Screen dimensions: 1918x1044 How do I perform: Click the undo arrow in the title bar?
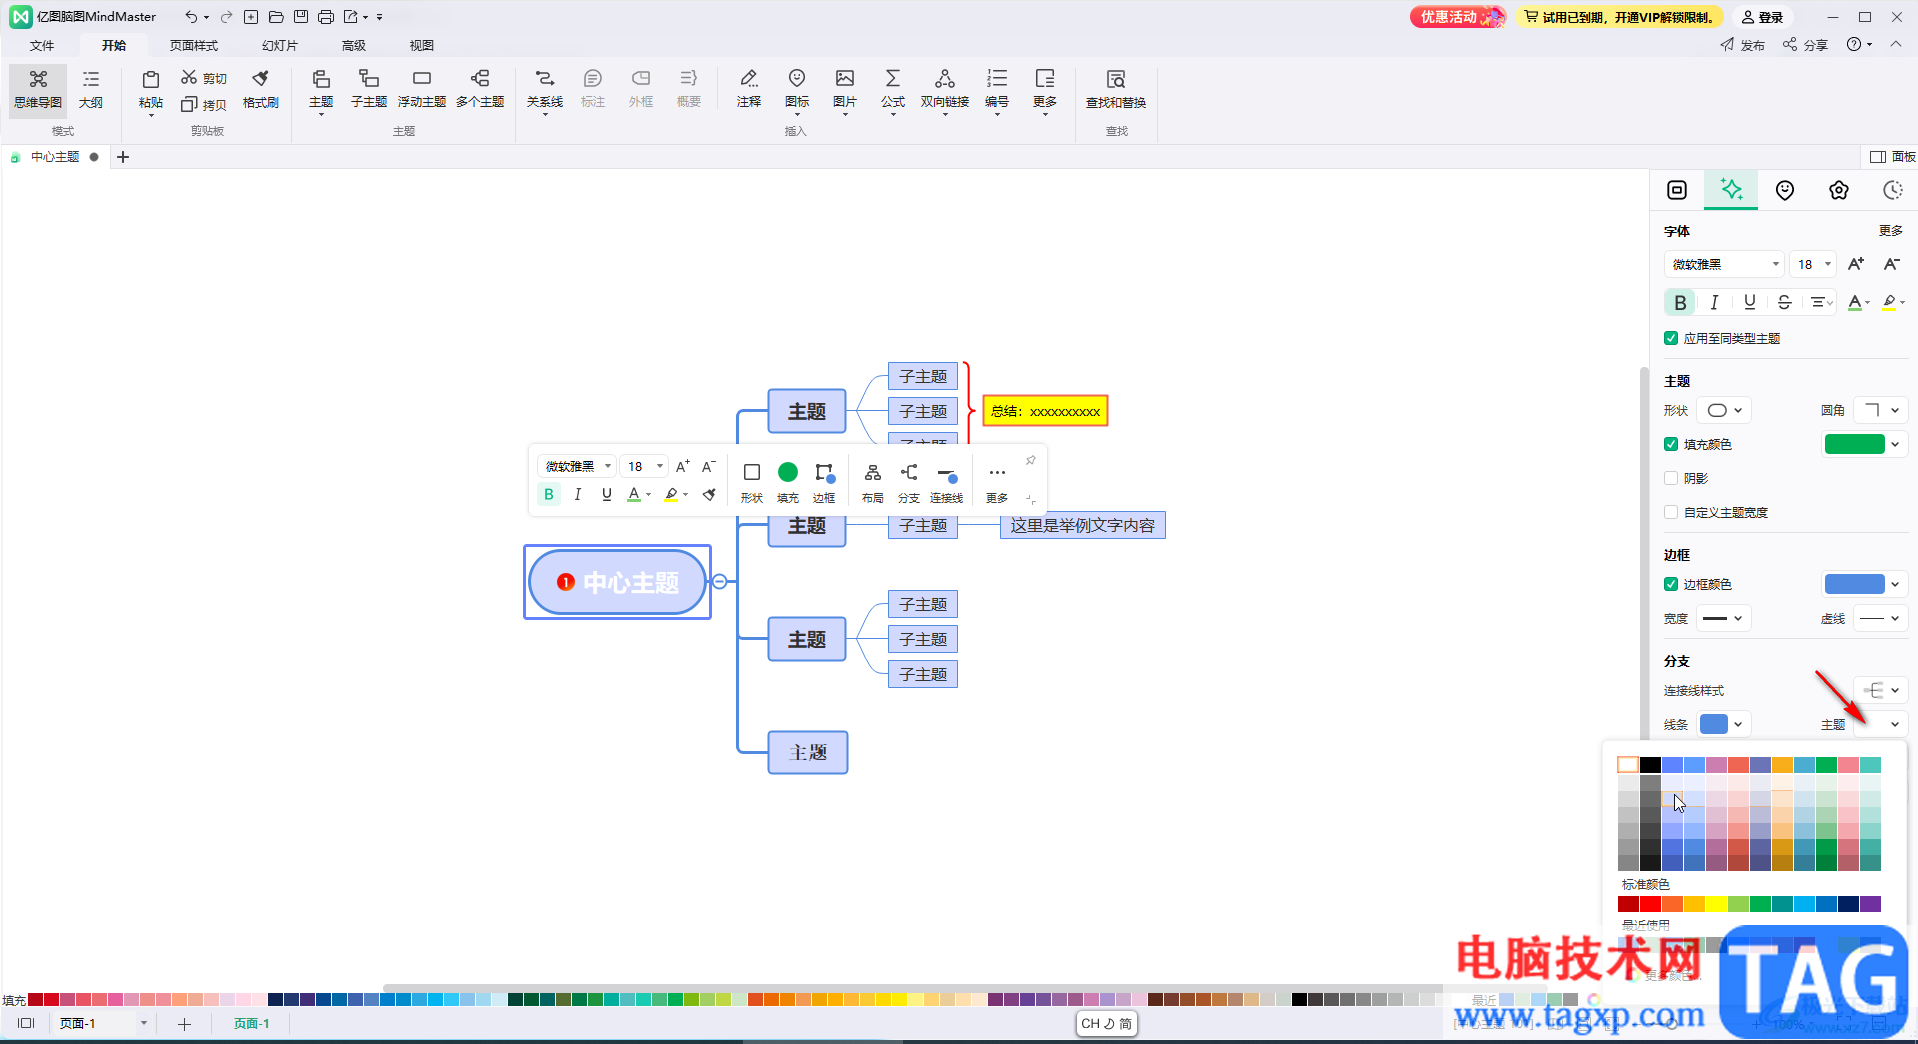tap(191, 17)
